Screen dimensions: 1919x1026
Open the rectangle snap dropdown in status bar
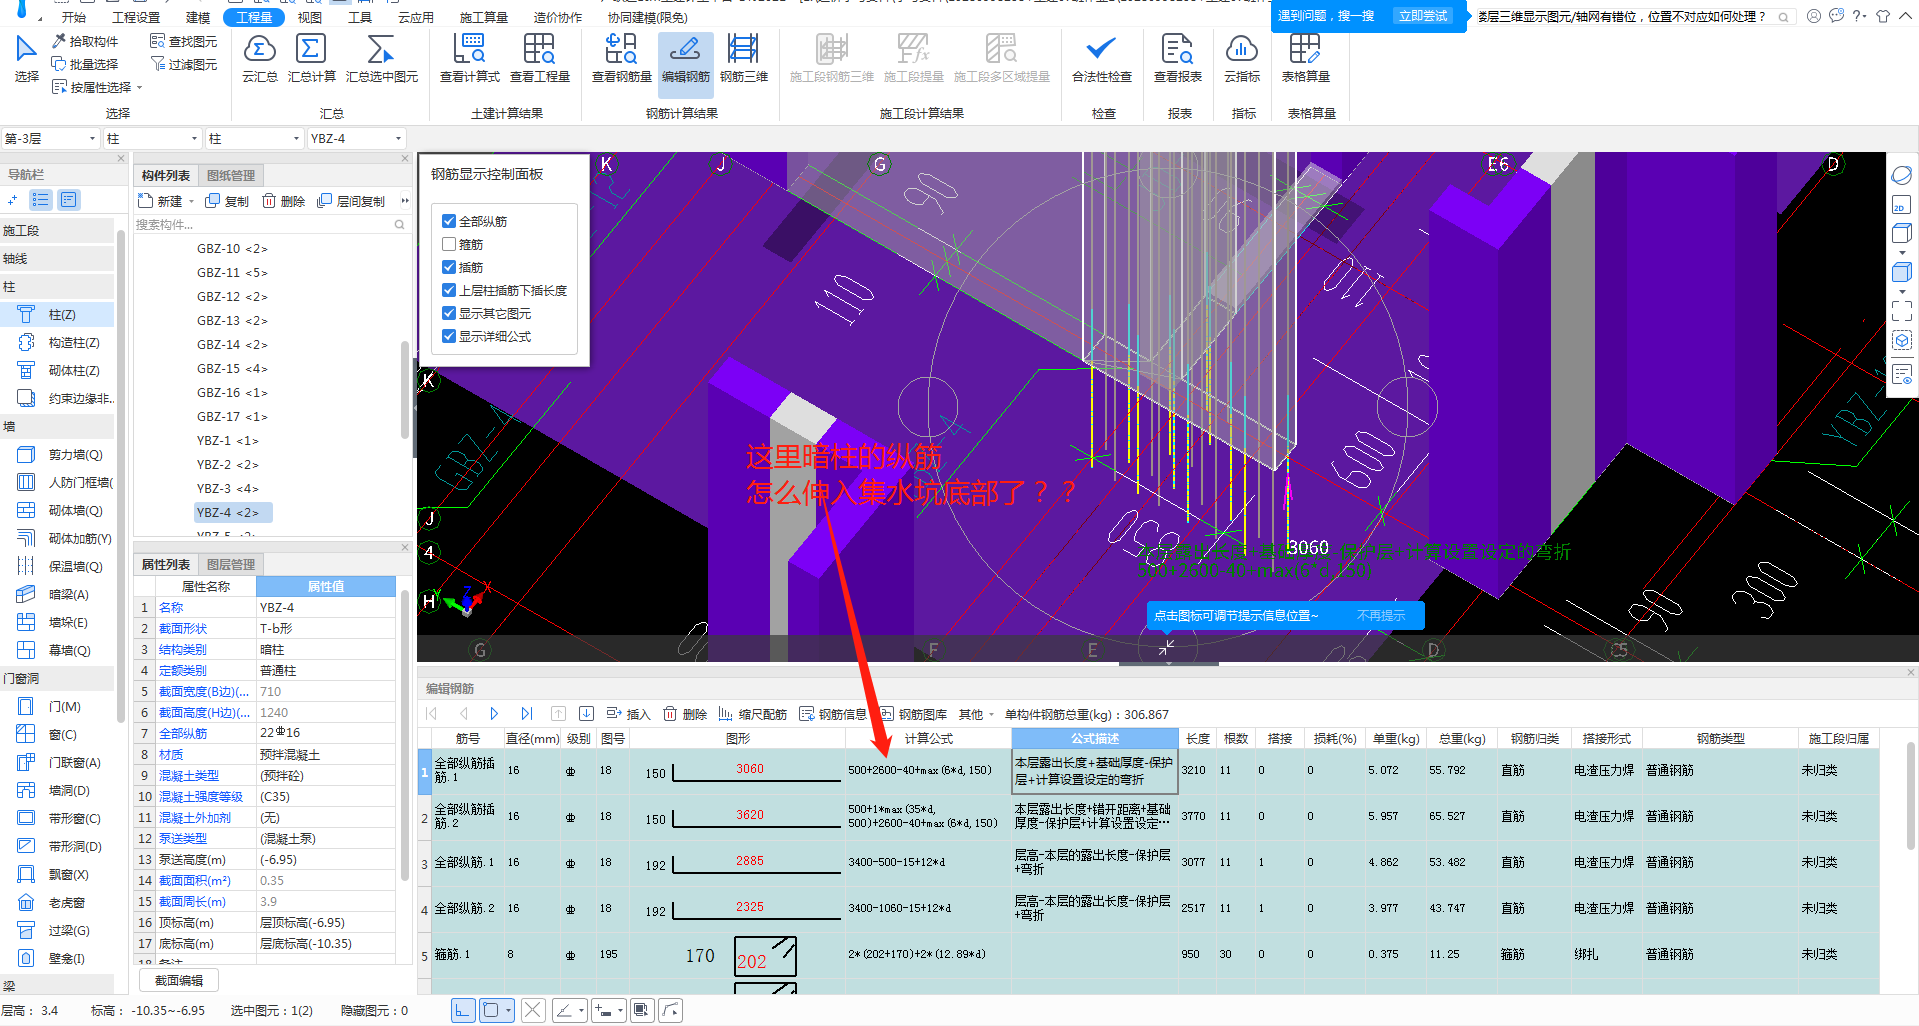pos(508,1010)
